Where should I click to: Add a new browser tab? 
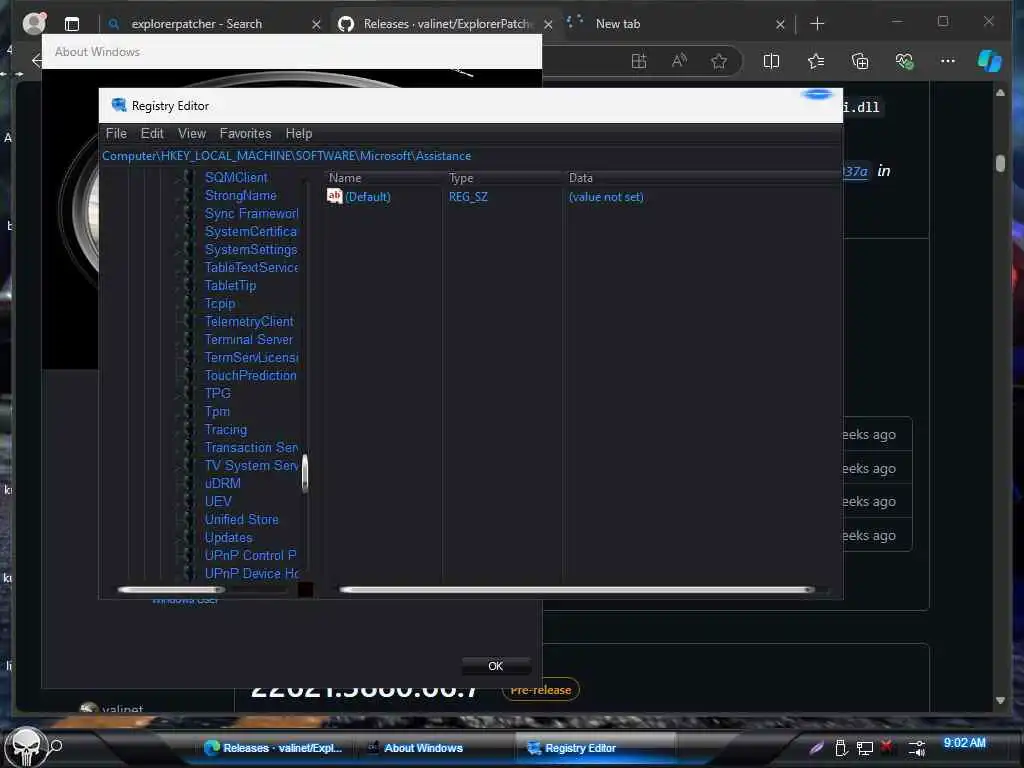tap(817, 24)
